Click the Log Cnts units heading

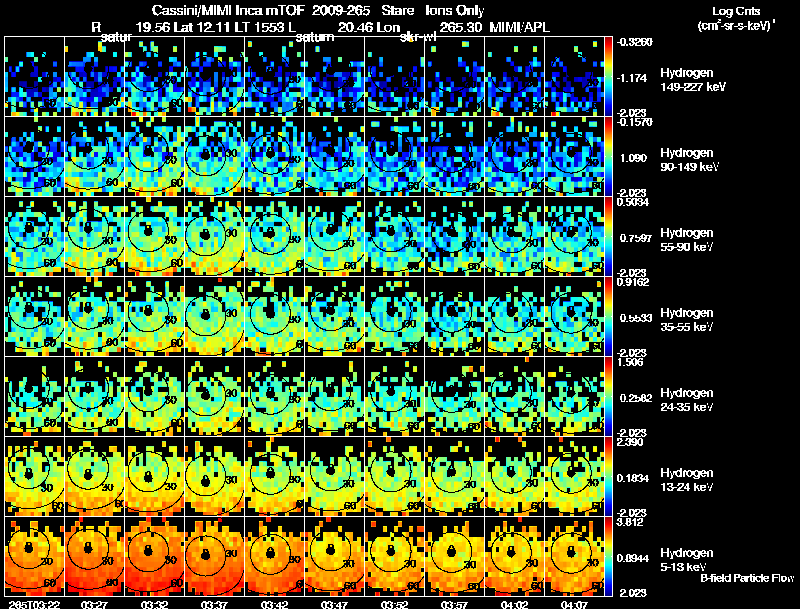coord(736,18)
